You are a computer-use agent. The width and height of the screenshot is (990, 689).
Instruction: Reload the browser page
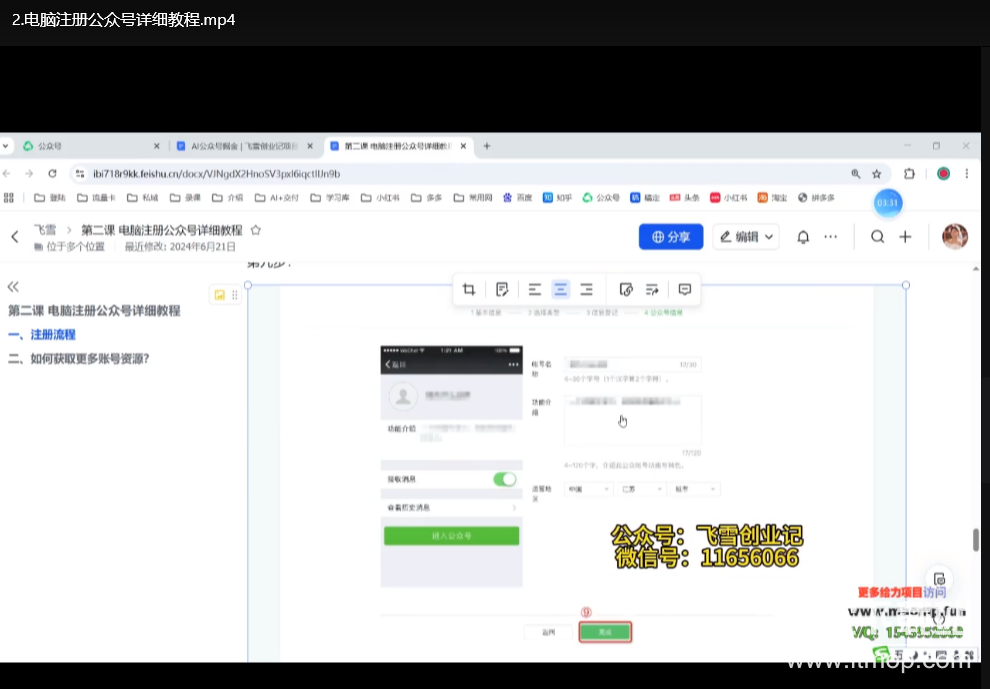coord(52,174)
